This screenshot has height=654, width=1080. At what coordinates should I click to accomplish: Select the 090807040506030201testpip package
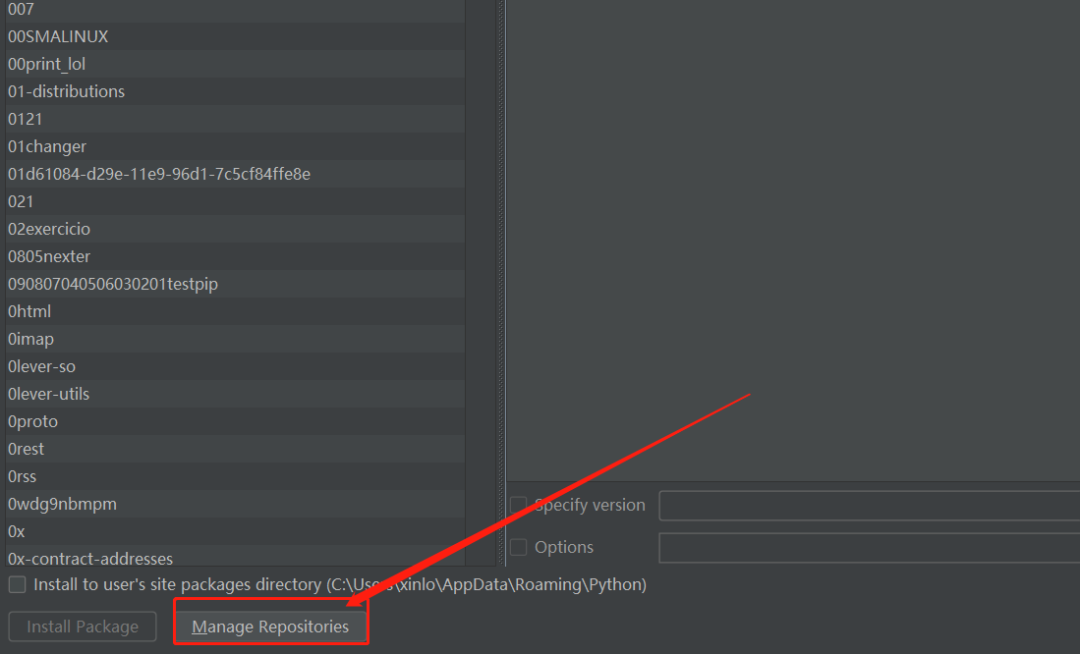tap(113, 284)
